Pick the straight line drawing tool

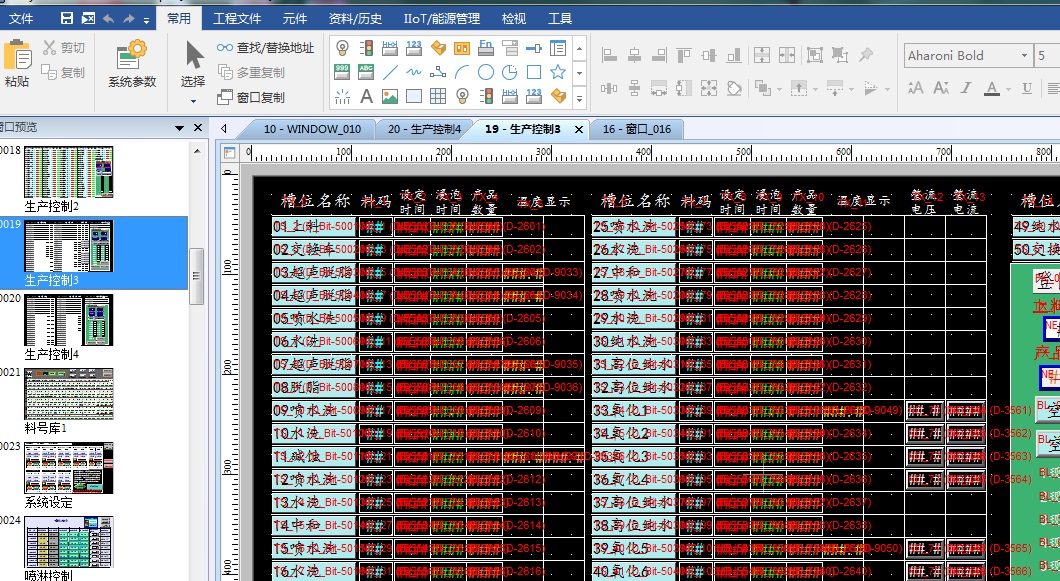390,72
